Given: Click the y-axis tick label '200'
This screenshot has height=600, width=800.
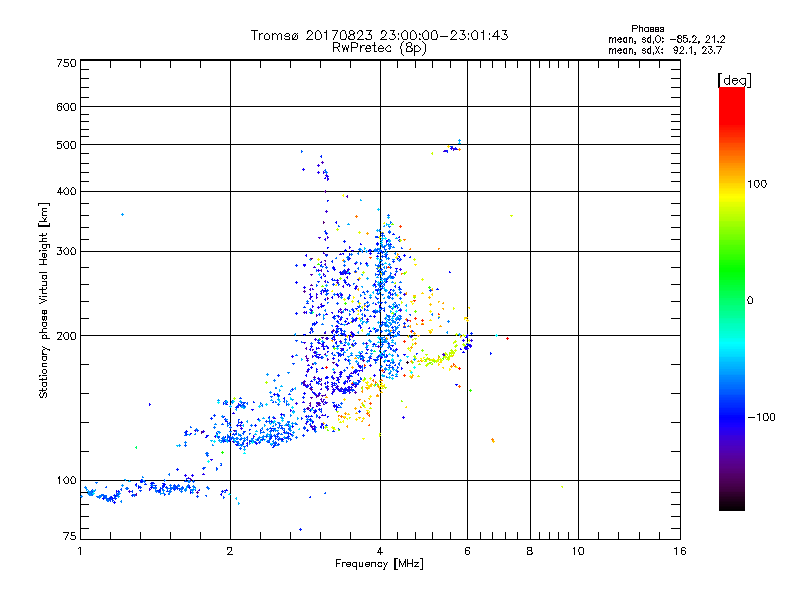Looking at the screenshot, I should tap(67, 336).
